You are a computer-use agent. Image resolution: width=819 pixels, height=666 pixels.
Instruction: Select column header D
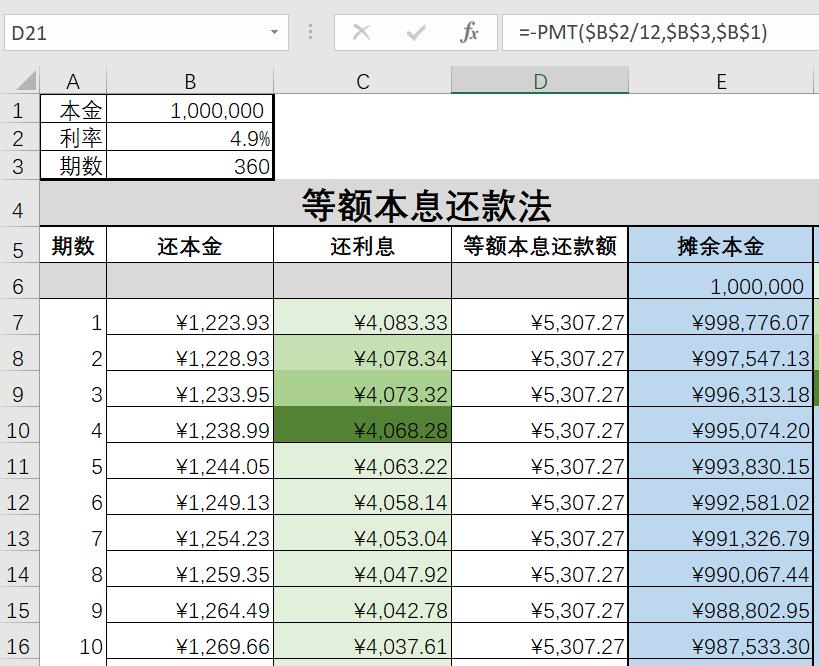pyautogui.click(x=539, y=80)
